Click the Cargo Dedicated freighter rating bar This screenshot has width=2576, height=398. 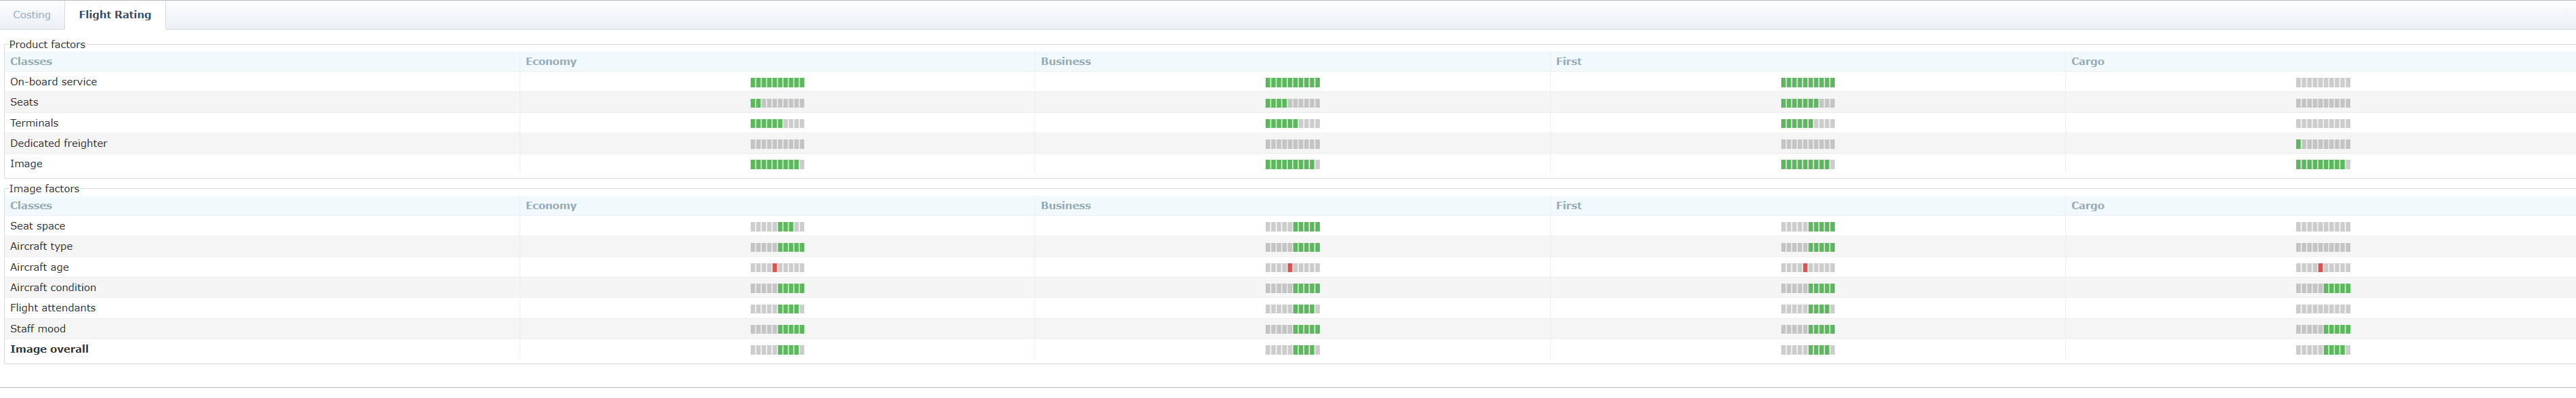tap(2322, 144)
